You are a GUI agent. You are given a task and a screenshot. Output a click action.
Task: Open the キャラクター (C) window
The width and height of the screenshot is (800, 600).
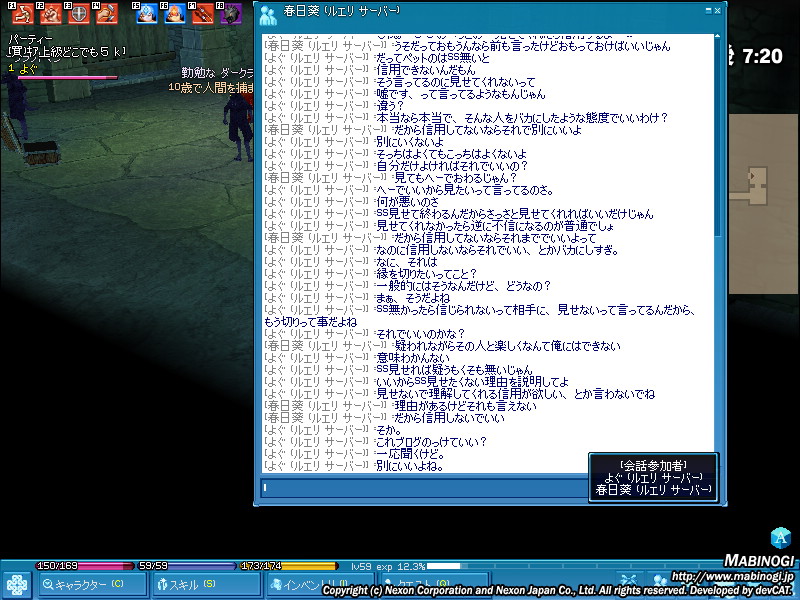tap(92, 585)
